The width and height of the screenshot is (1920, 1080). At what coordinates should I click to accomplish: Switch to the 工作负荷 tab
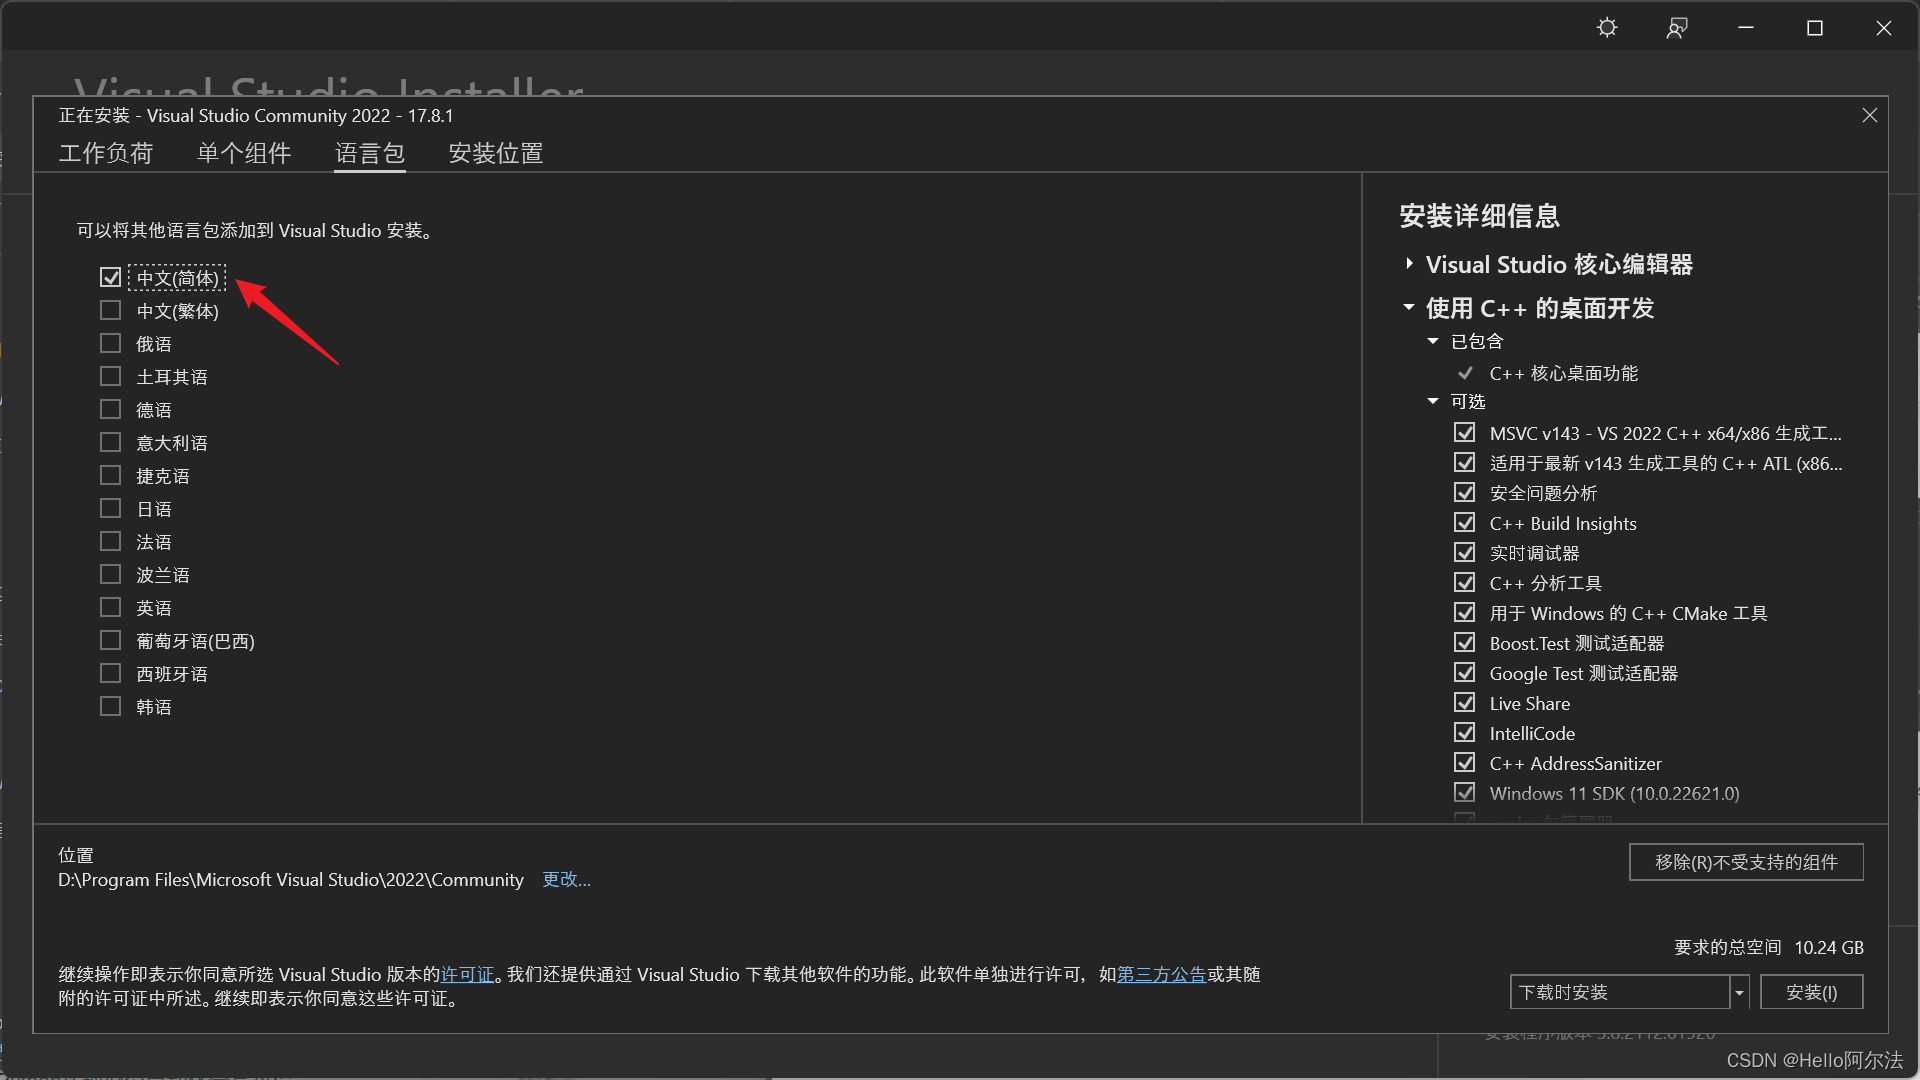[106, 153]
